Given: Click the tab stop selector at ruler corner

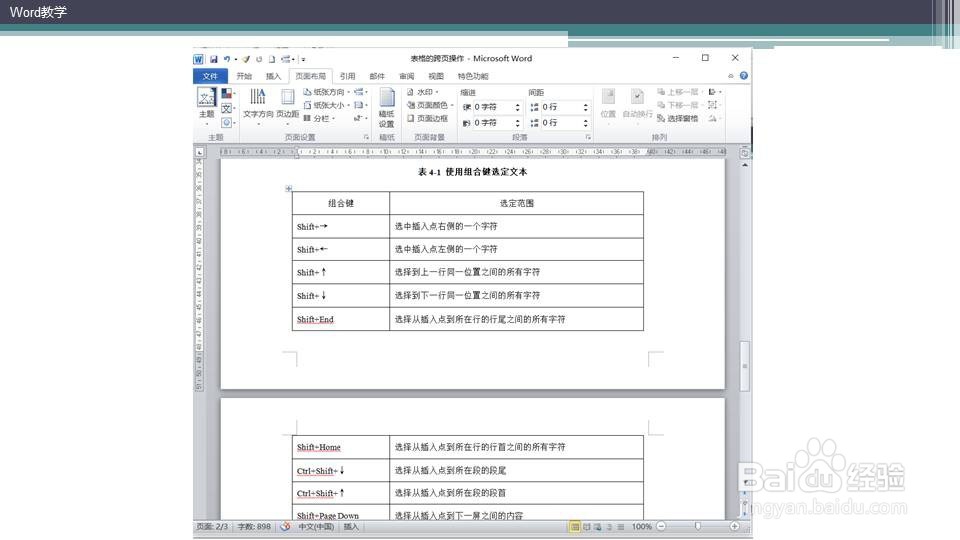Looking at the screenshot, I should (200, 152).
